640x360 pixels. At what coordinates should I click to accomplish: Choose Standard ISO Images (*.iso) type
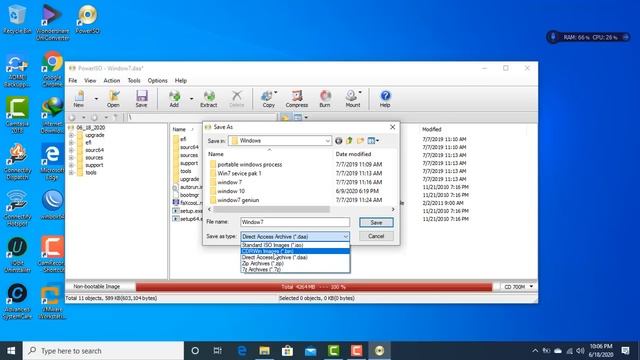coord(295,245)
